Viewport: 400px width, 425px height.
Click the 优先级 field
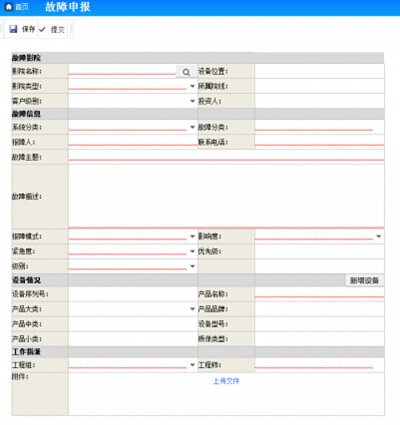click(319, 251)
